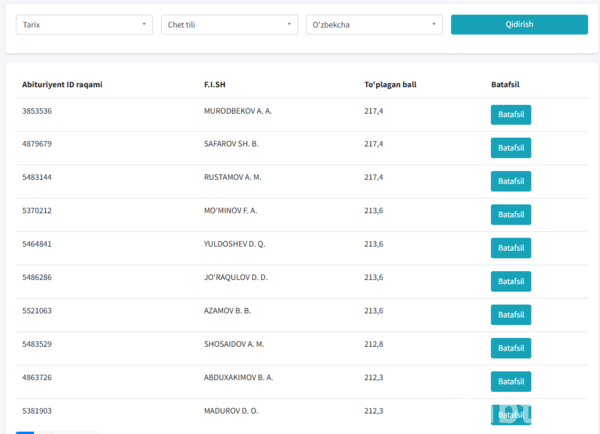Click the name SAFAROV SH. B.
Viewport: 600px width, 434px height.
click(231, 144)
